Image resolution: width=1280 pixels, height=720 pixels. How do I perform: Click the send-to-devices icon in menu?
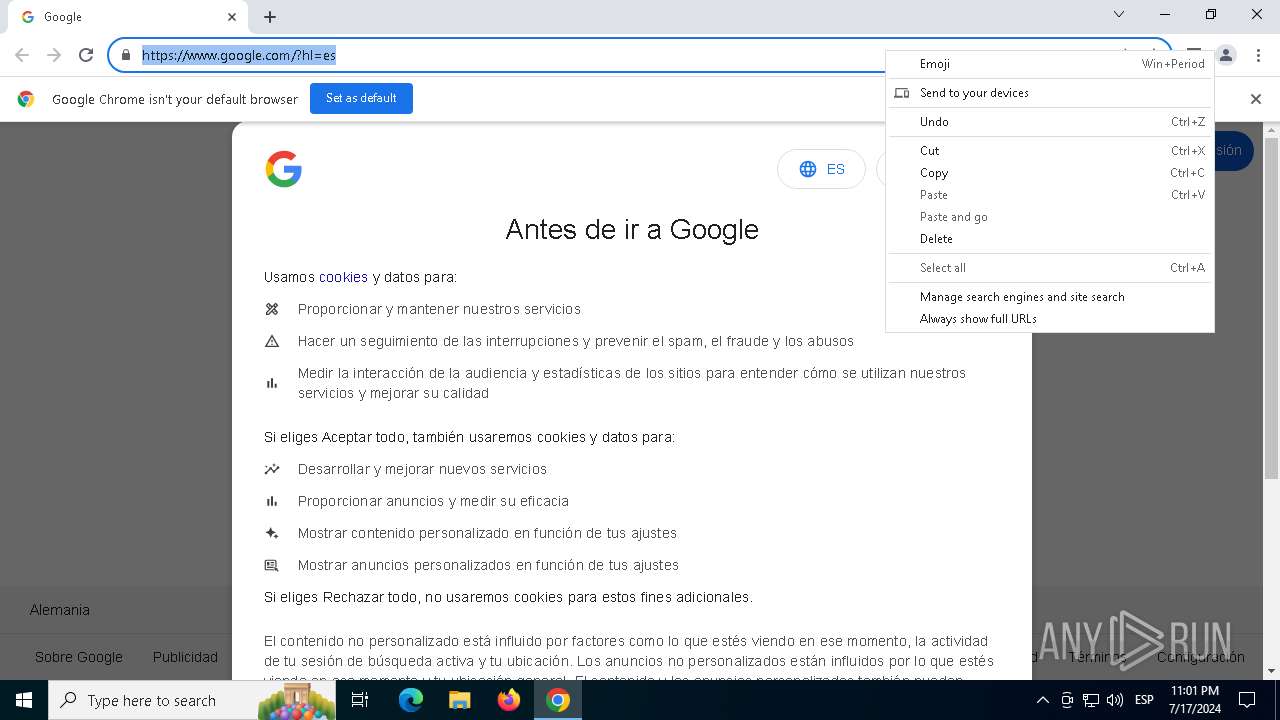coord(902,93)
